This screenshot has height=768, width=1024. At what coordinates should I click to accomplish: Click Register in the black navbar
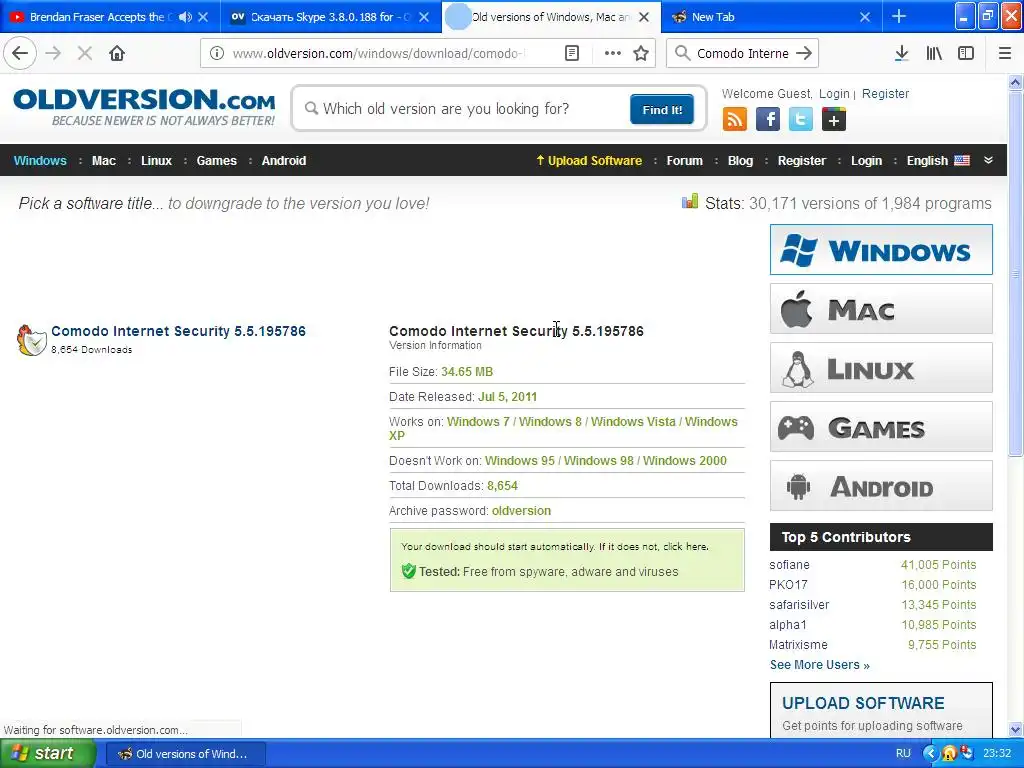click(801, 161)
